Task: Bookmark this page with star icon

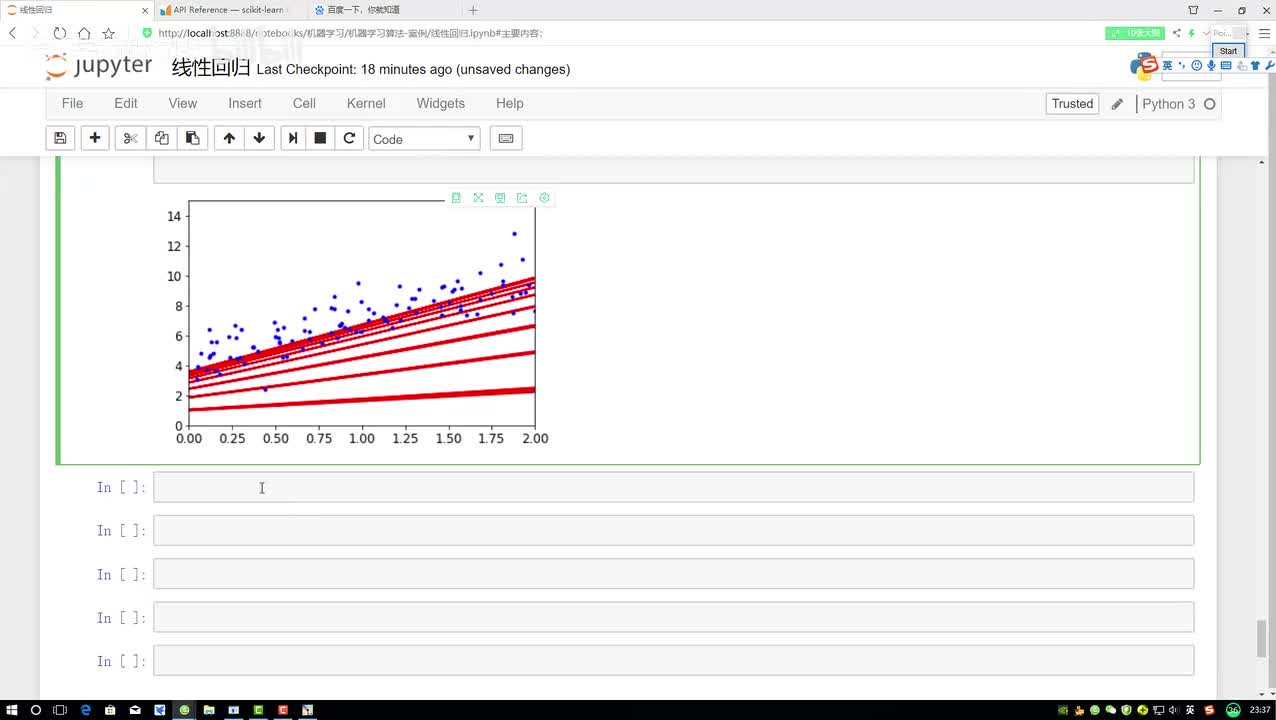Action: (108, 33)
